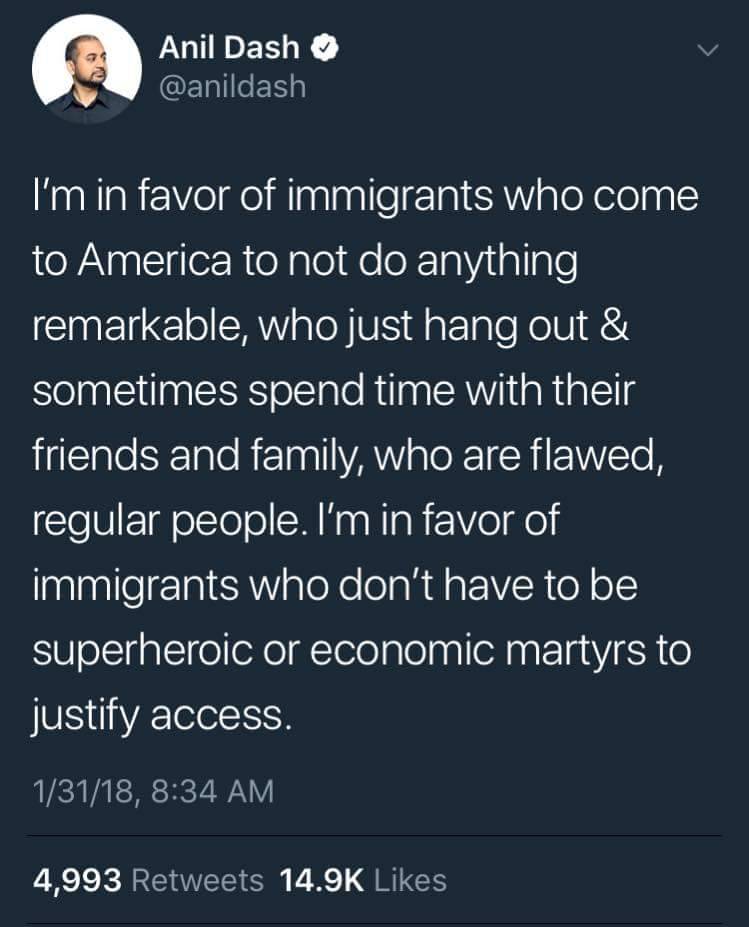Image resolution: width=749 pixels, height=927 pixels.
Task: Click the phrase "regular people"
Action: tap(164, 522)
